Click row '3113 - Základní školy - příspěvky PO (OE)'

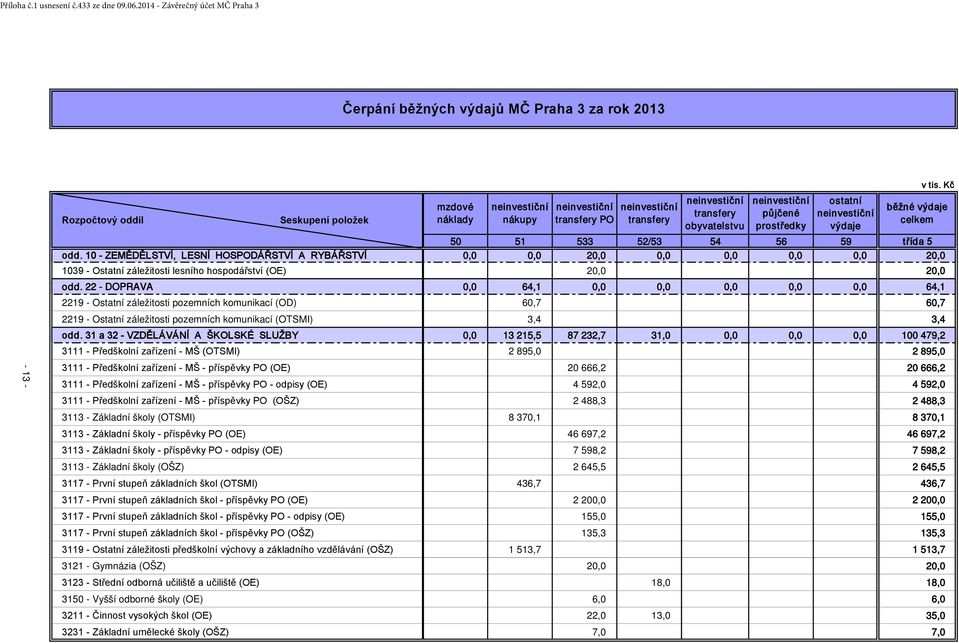tap(503, 434)
